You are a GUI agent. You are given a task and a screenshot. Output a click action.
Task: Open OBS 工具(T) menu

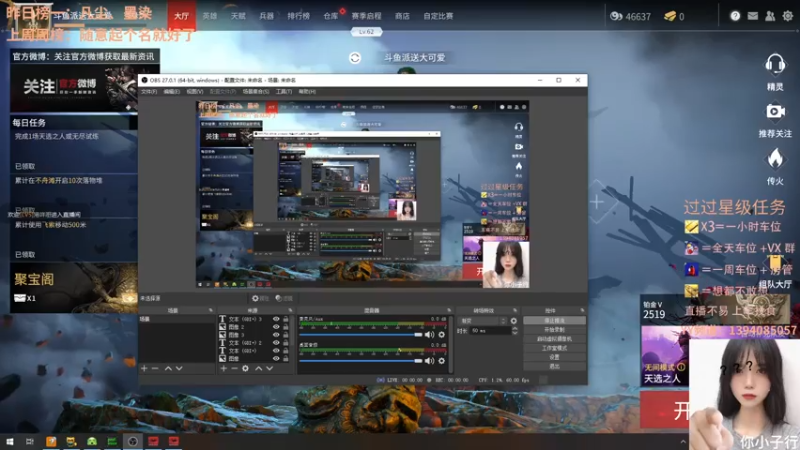coord(284,92)
